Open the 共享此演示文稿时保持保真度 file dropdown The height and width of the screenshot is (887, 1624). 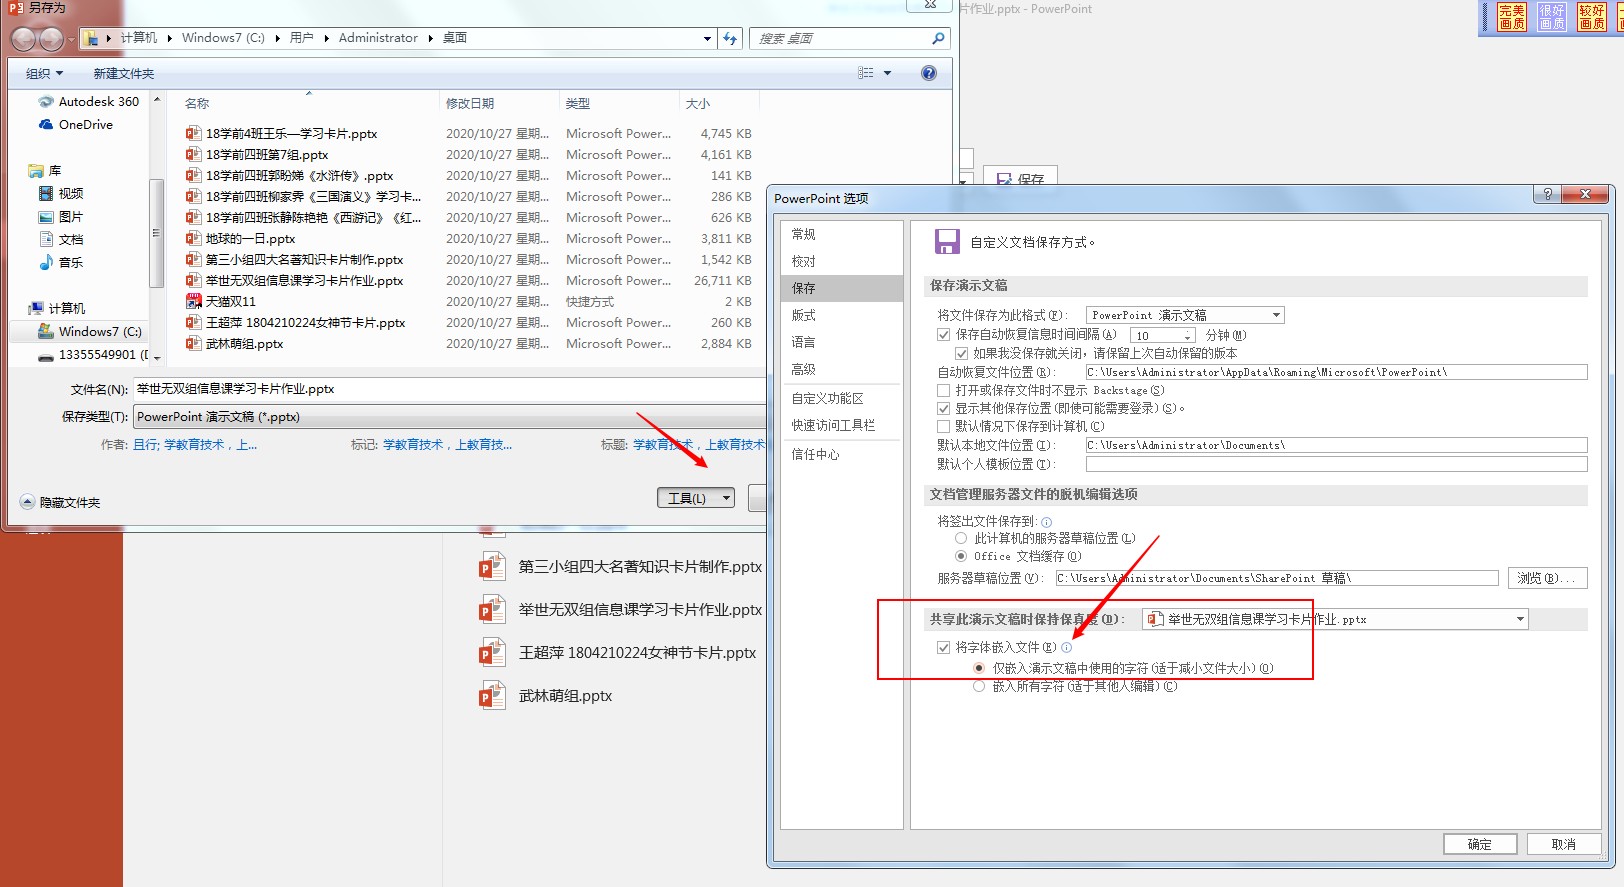point(1335,619)
